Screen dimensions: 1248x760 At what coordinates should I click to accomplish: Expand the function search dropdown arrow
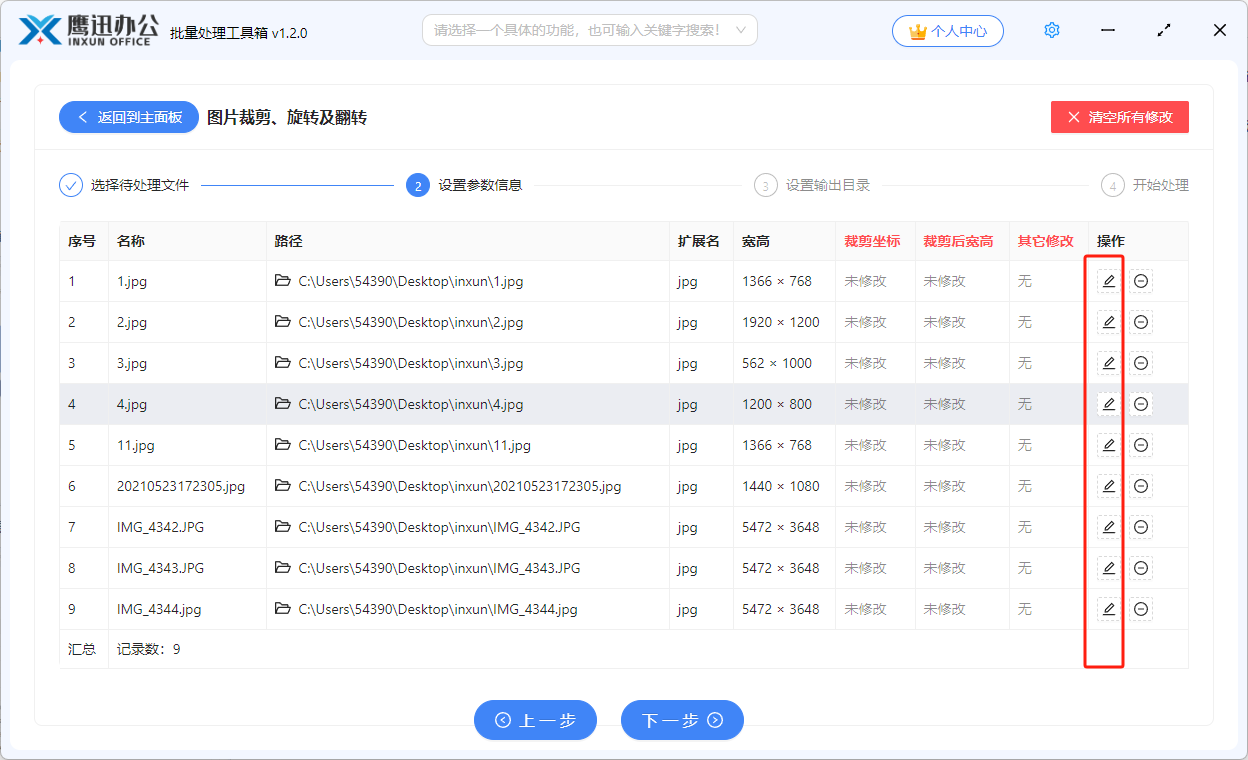741,30
